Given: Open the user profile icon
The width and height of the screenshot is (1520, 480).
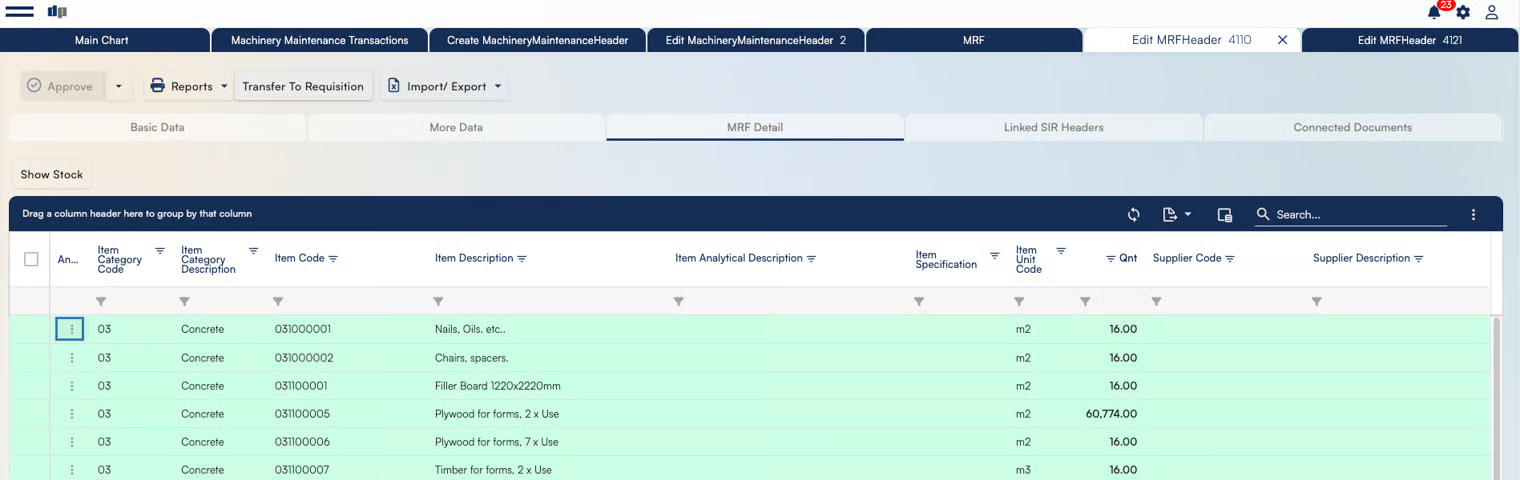Looking at the screenshot, I should [x=1491, y=13].
